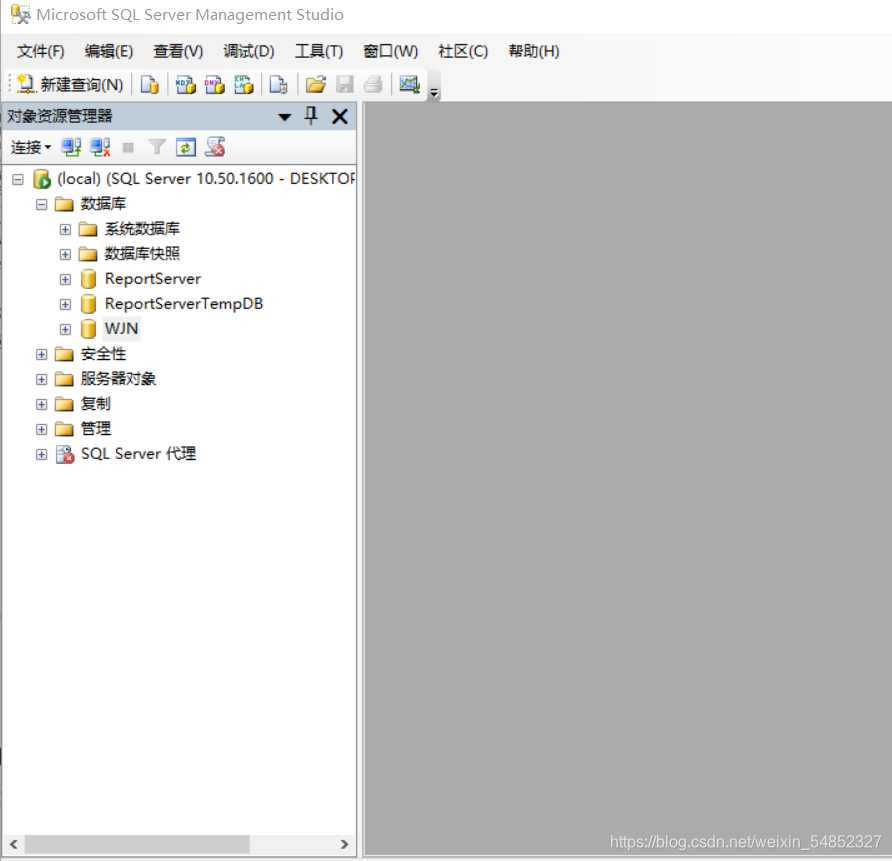Viewport: 892px width, 861px height.
Task: Click the horizontal scrollbar left arrow
Action: pos(14,845)
